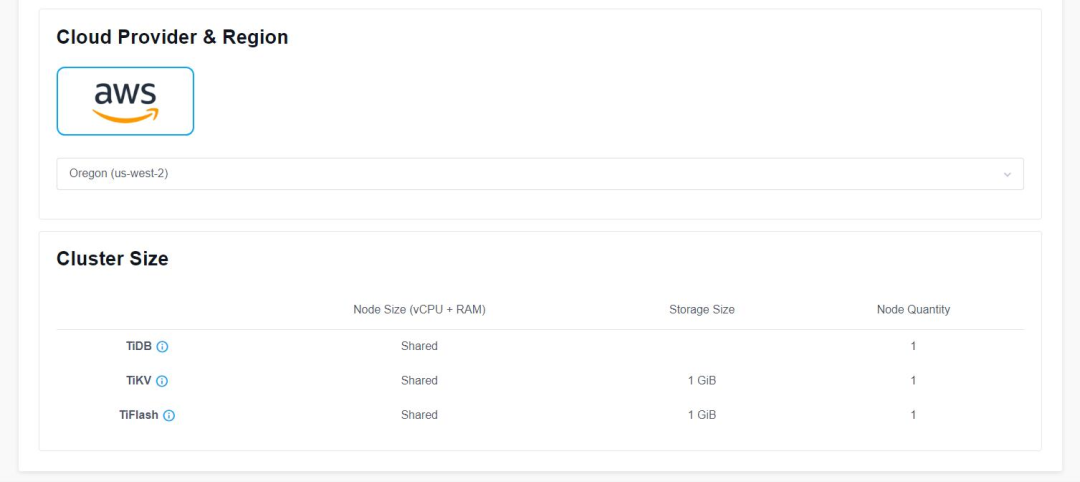Select the Shared node size for TiDB
Image resolution: width=1080 pixels, height=482 pixels.
click(419, 346)
